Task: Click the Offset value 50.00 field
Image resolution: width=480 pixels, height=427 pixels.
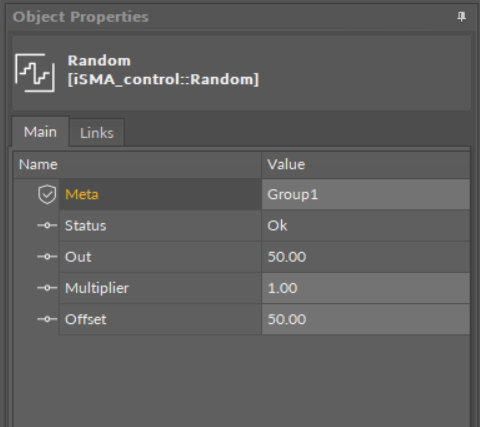Action: 366,319
